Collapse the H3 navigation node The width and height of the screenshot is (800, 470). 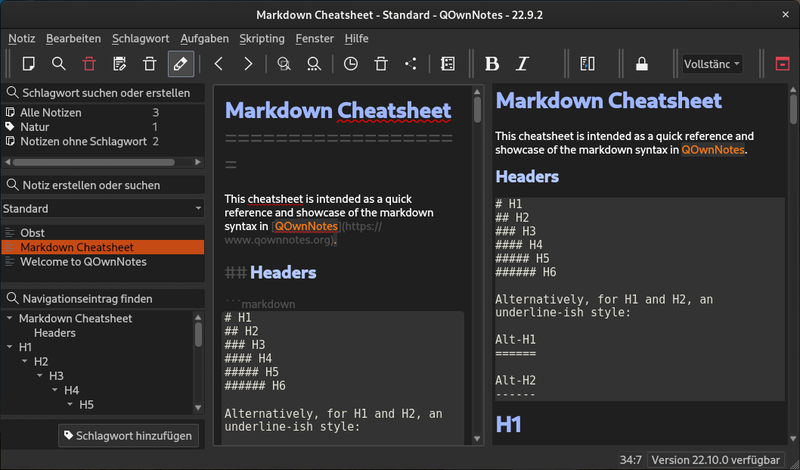(40, 375)
